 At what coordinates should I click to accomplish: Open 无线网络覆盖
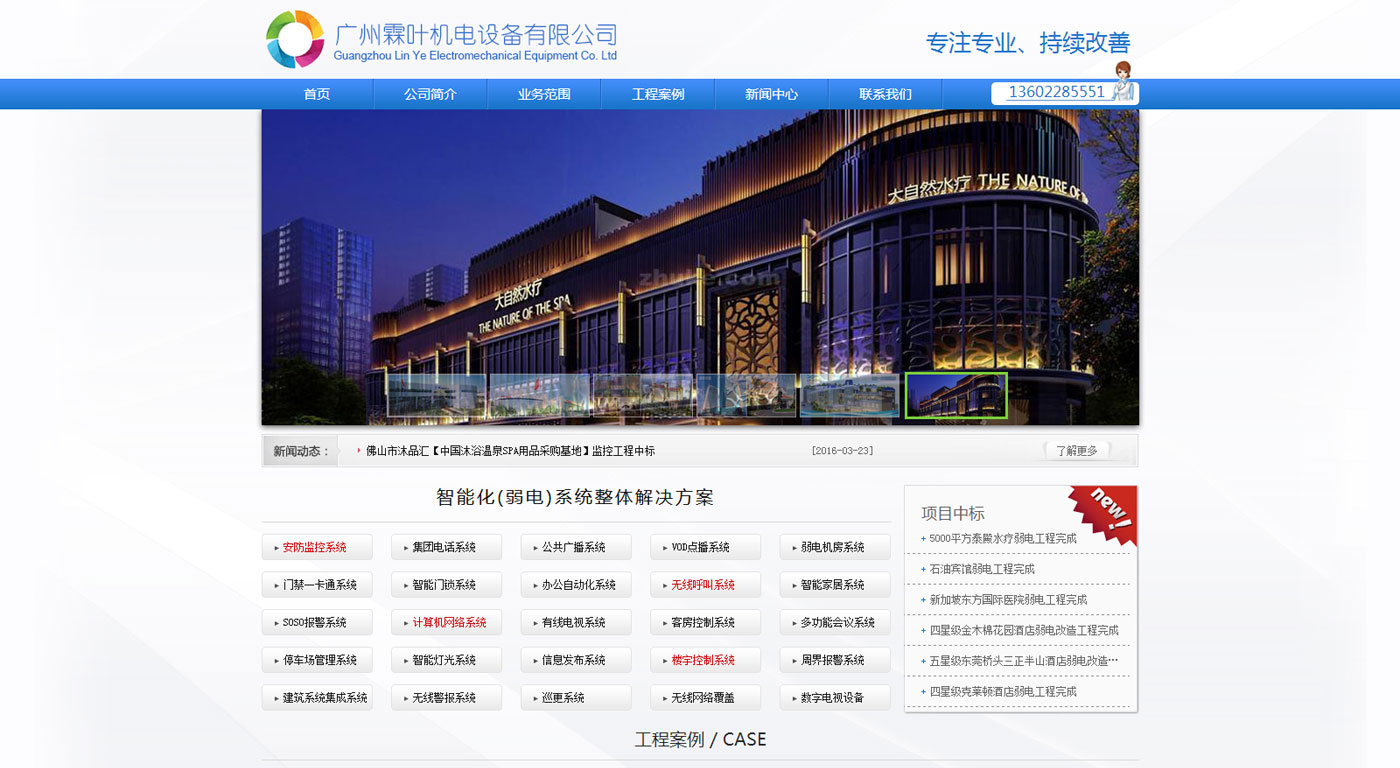(705, 698)
